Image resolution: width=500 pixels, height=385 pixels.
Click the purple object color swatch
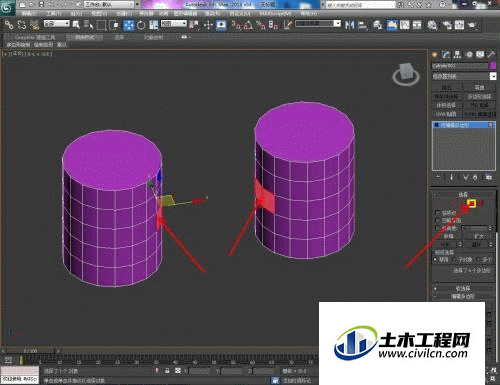click(493, 66)
